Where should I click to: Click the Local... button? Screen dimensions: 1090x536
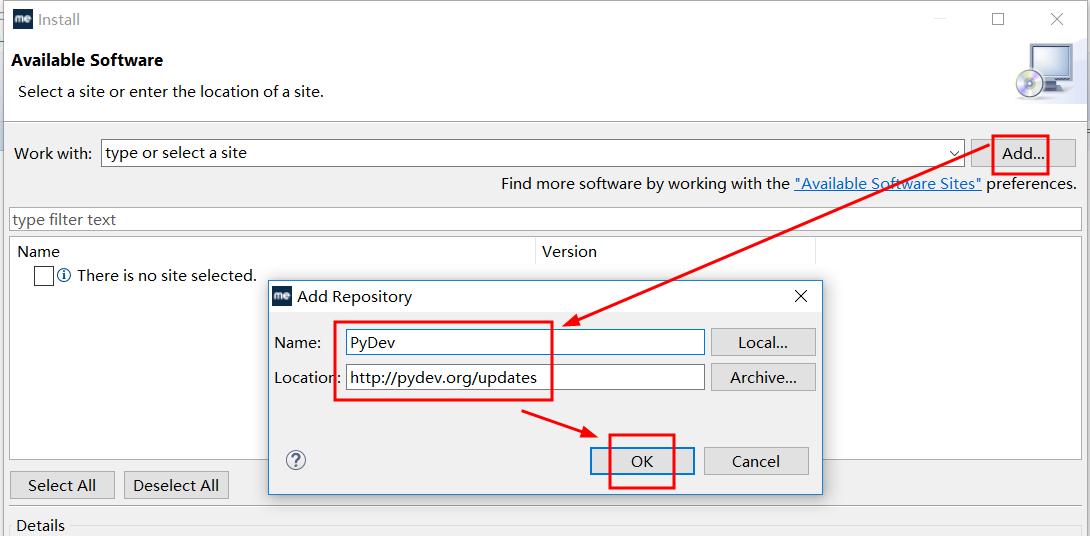point(763,342)
